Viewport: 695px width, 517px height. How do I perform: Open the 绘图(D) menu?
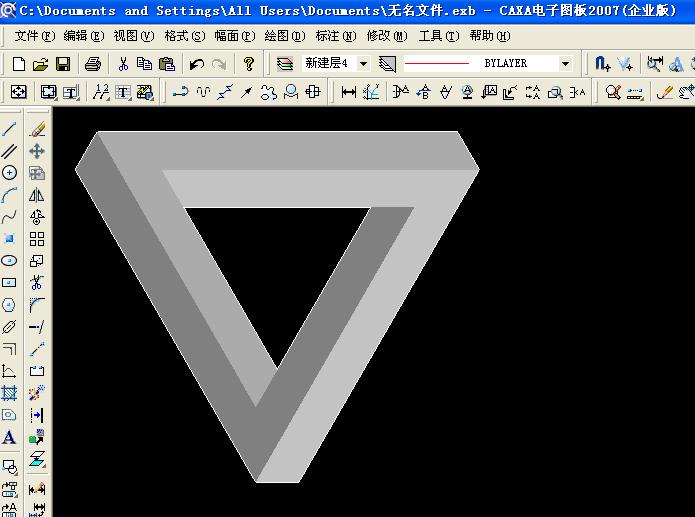click(x=285, y=35)
